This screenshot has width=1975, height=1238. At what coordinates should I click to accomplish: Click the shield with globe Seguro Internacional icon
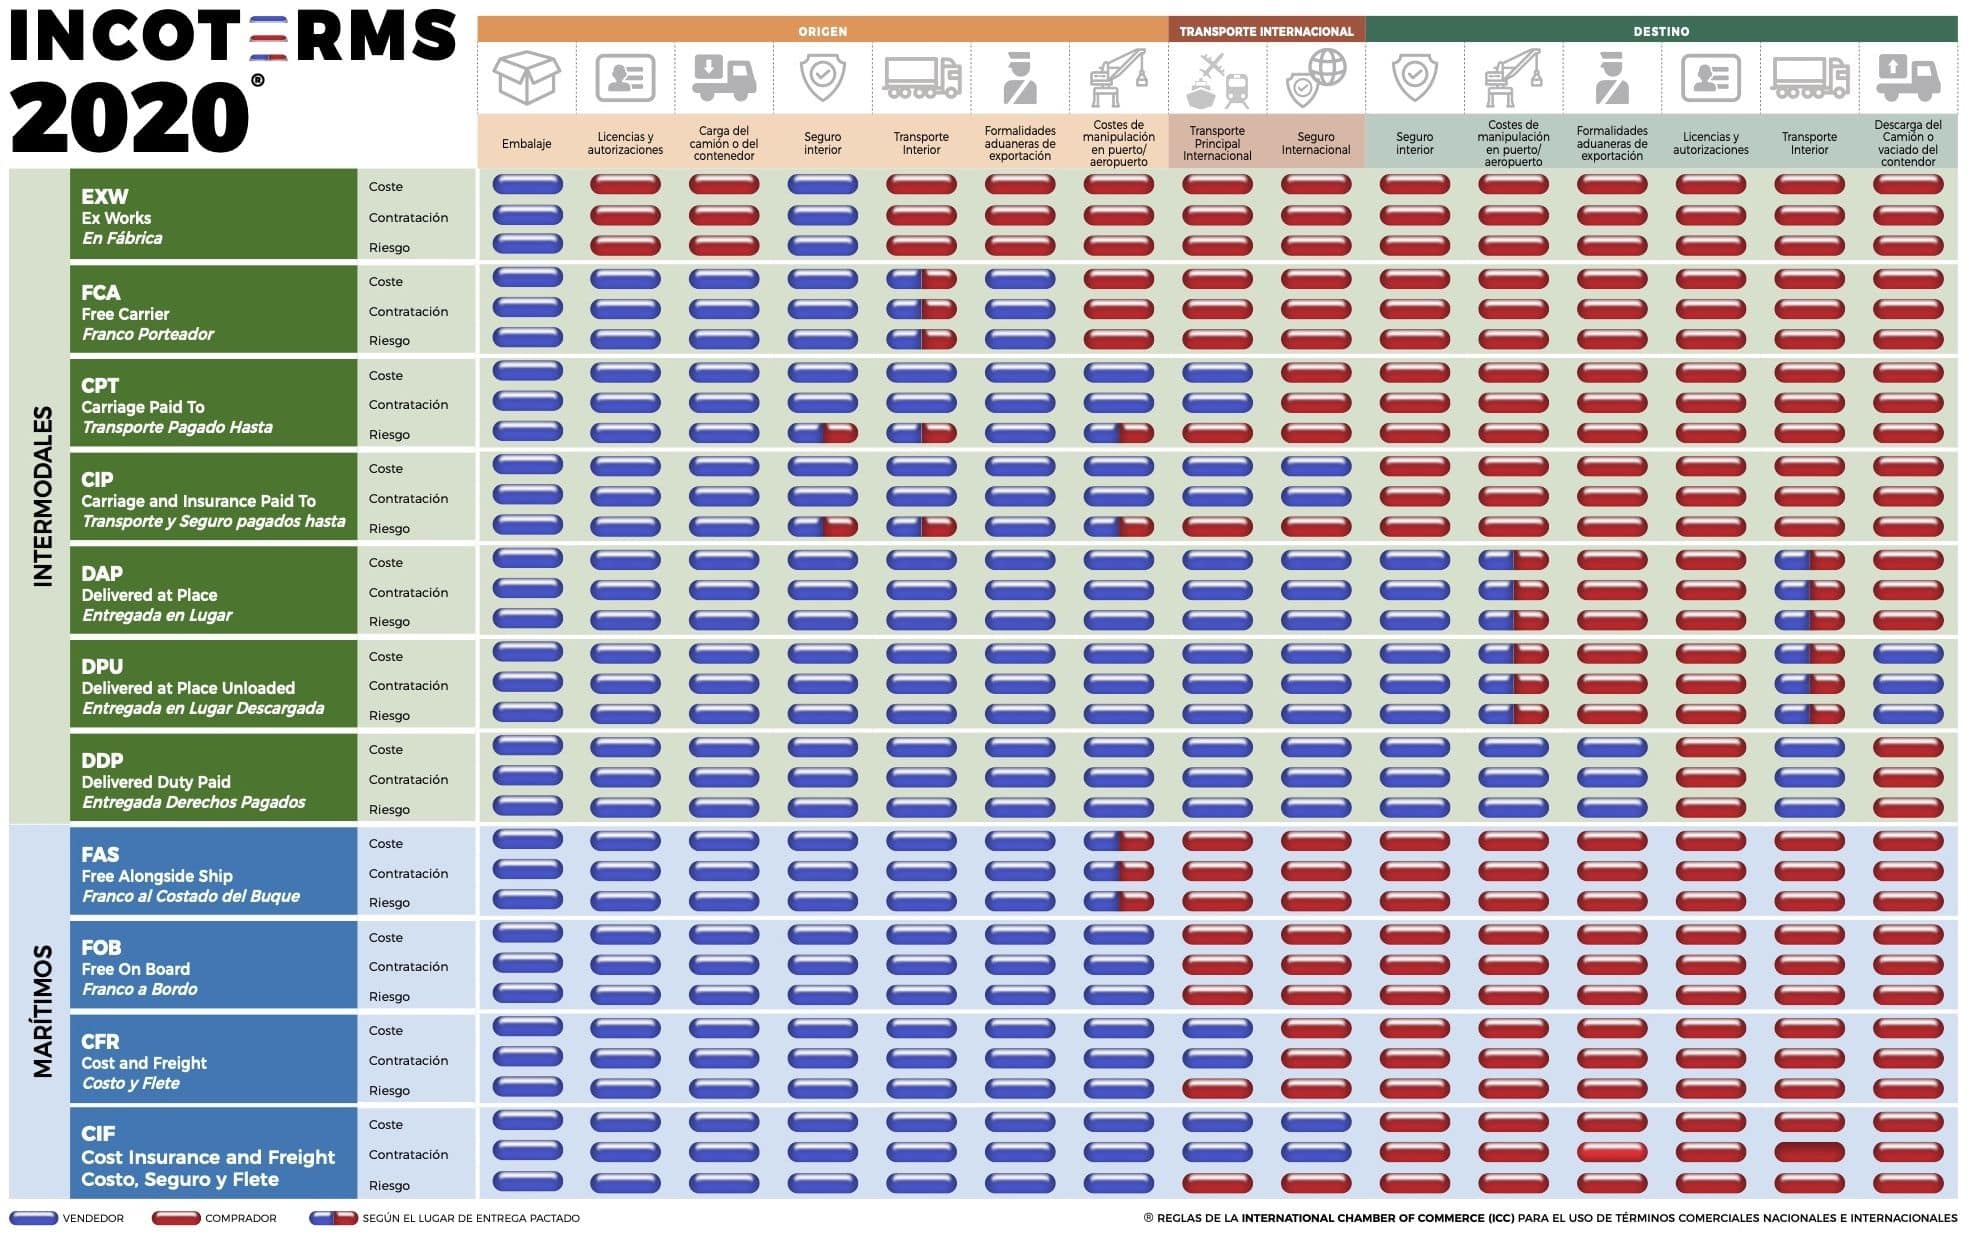click(x=1316, y=78)
